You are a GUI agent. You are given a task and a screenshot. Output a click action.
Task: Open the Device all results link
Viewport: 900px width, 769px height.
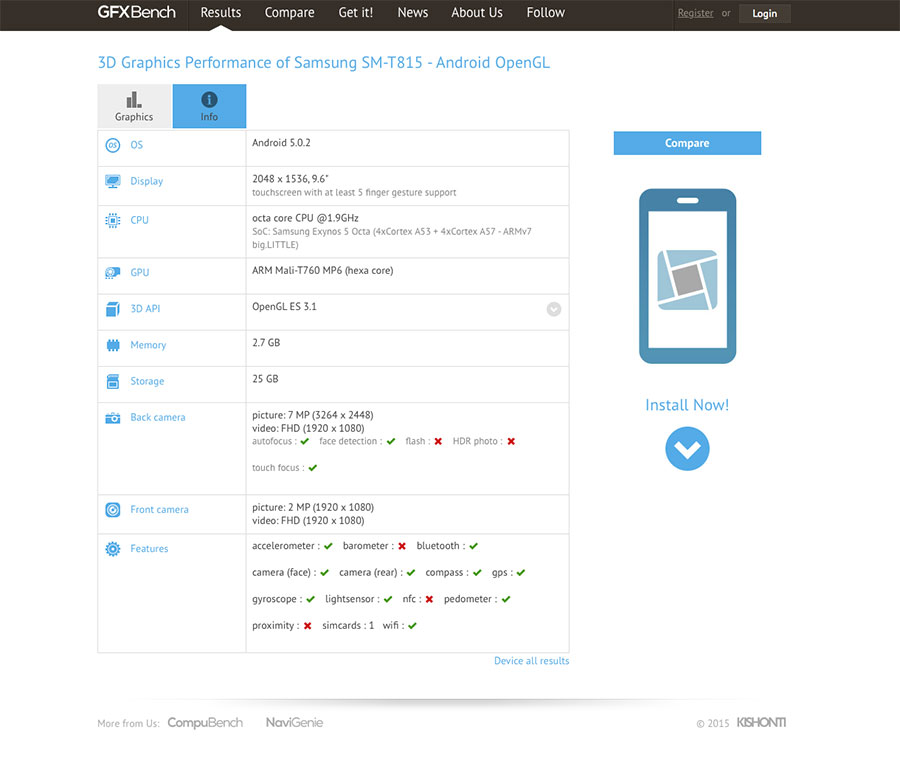pyautogui.click(x=532, y=661)
